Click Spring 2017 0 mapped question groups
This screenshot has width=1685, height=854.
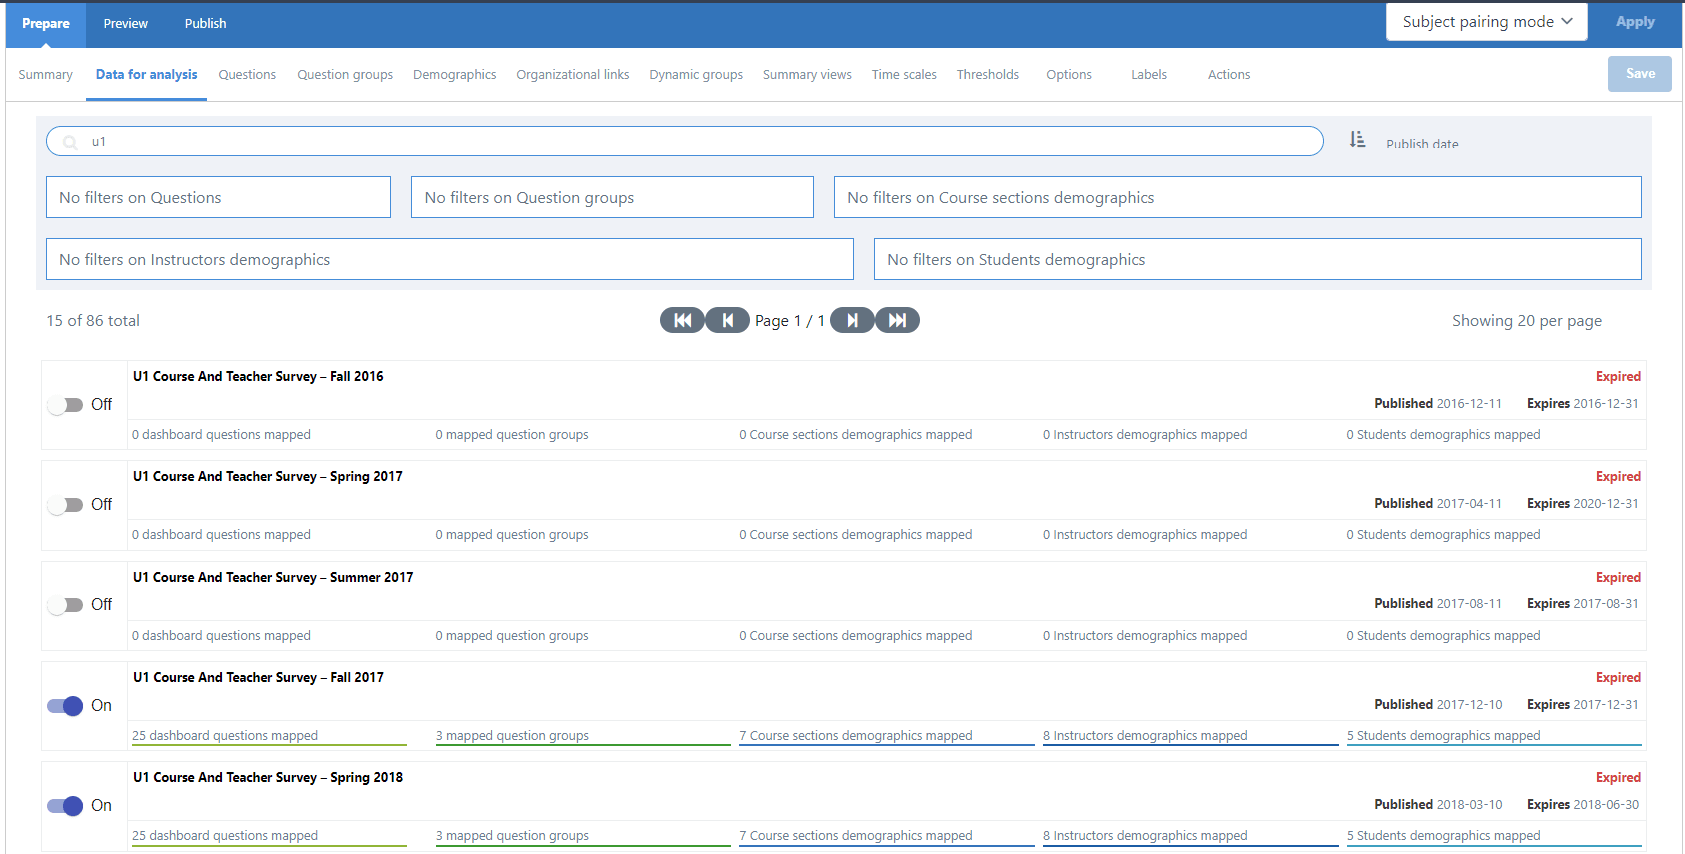coord(512,535)
